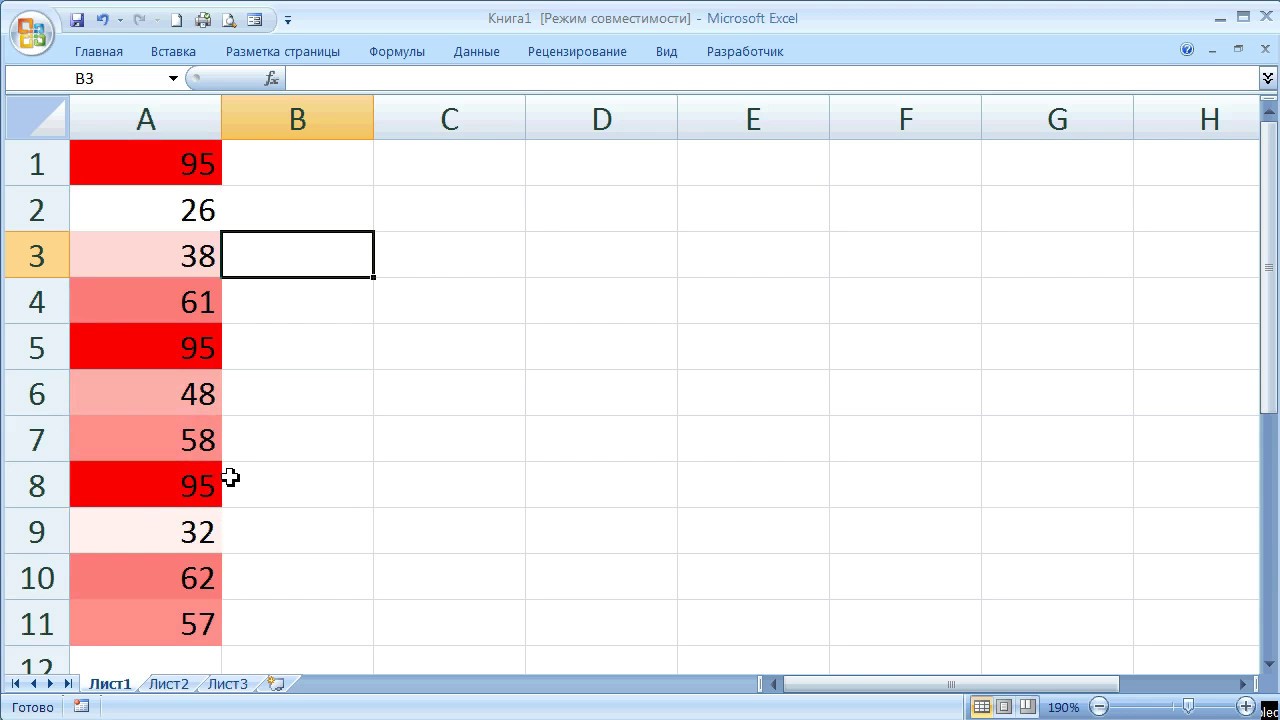Select cell with value 32

coord(146,531)
